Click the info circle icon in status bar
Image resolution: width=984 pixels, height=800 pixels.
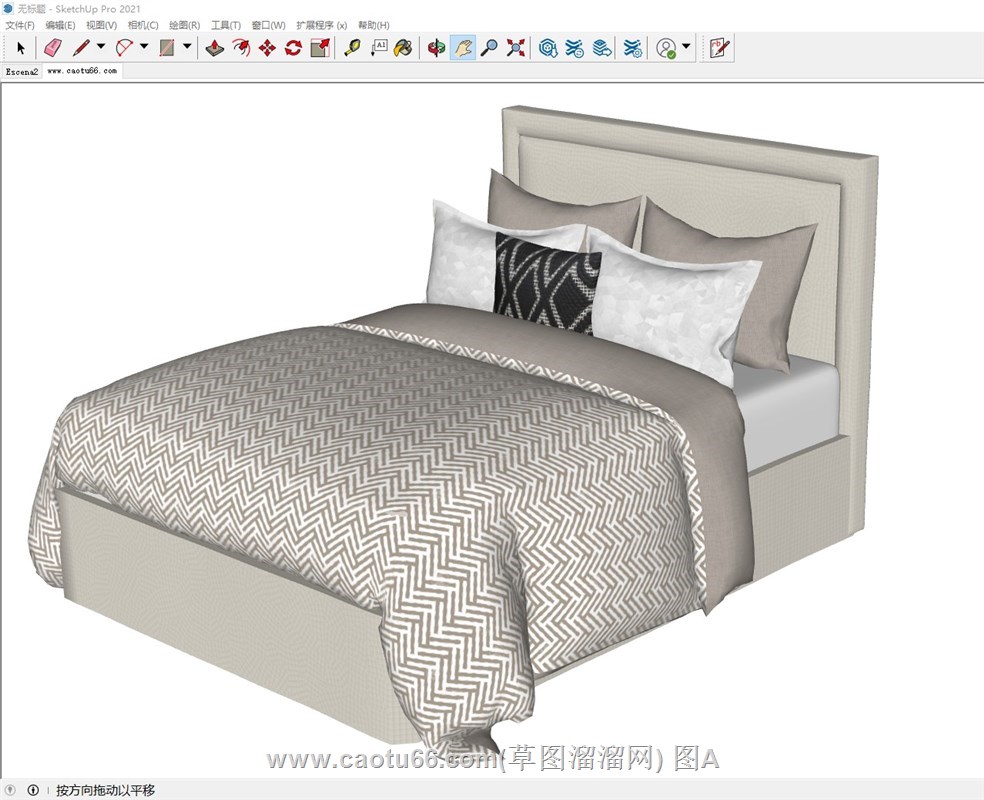pyautogui.click(x=33, y=790)
